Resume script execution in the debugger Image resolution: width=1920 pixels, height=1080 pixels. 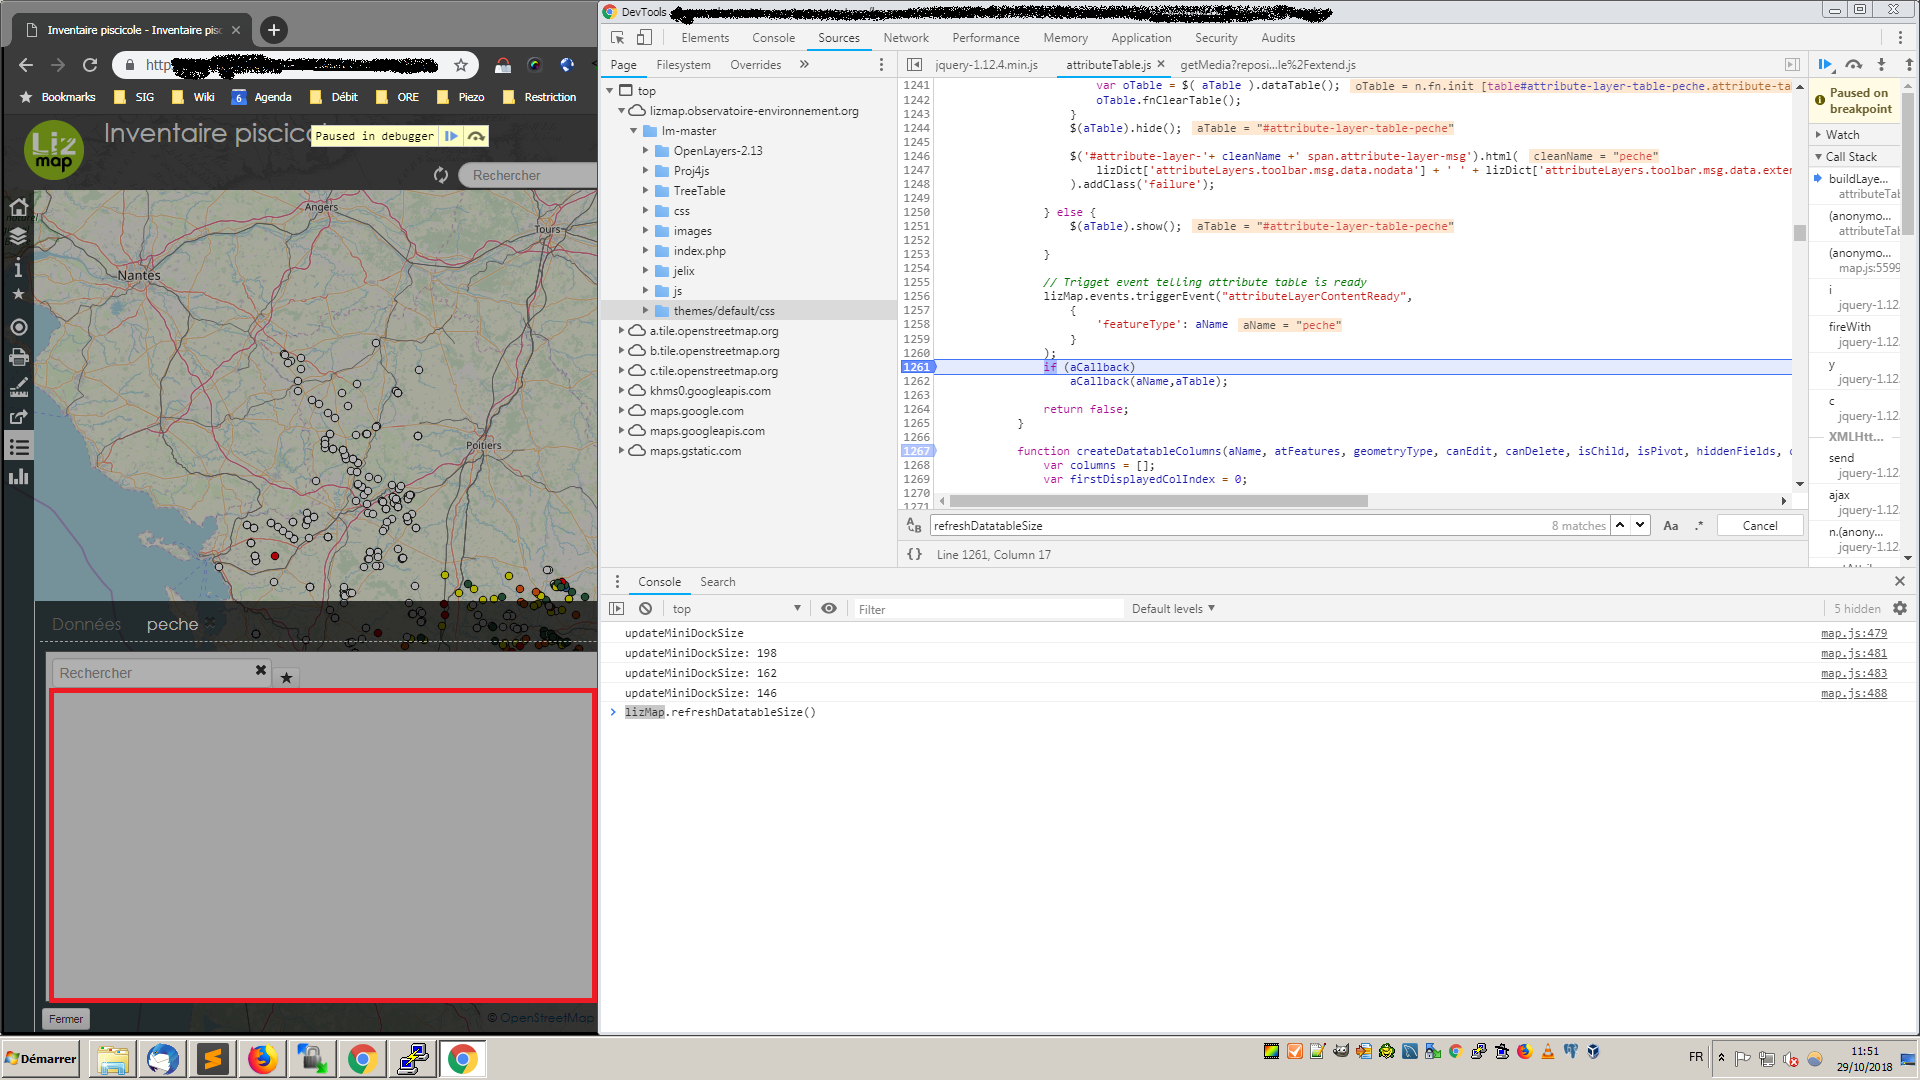[x=1825, y=64]
